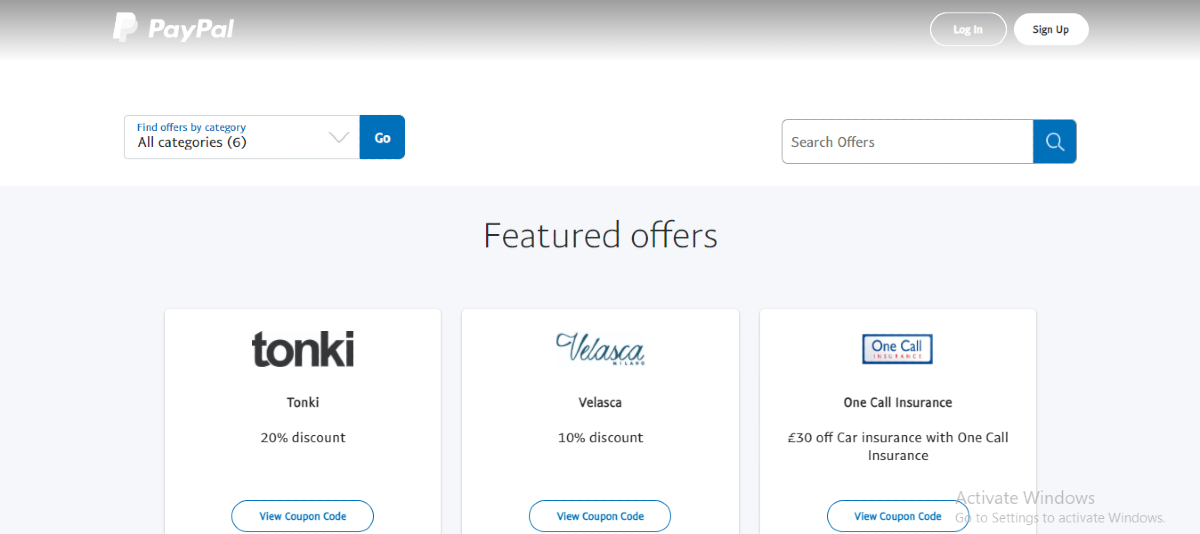View coupon code for One Call Insurance

tap(897, 516)
